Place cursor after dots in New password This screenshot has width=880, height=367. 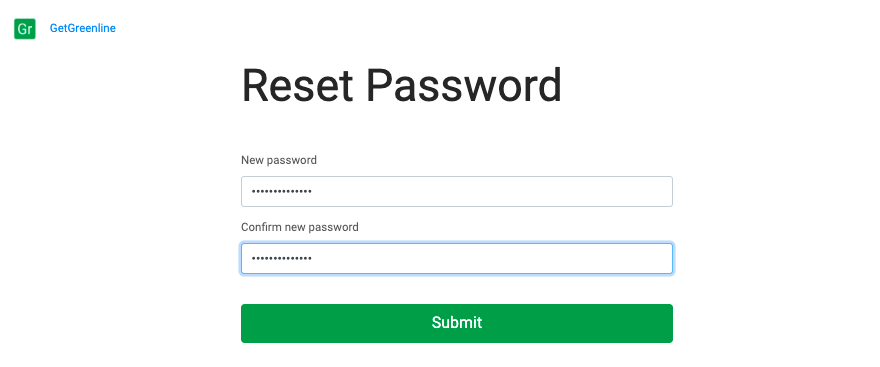tap(313, 191)
